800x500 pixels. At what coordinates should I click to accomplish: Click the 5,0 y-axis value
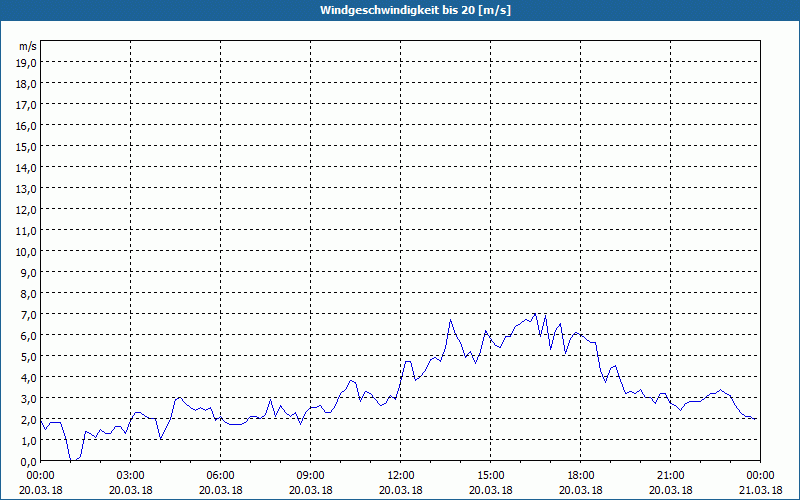tap(29, 357)
